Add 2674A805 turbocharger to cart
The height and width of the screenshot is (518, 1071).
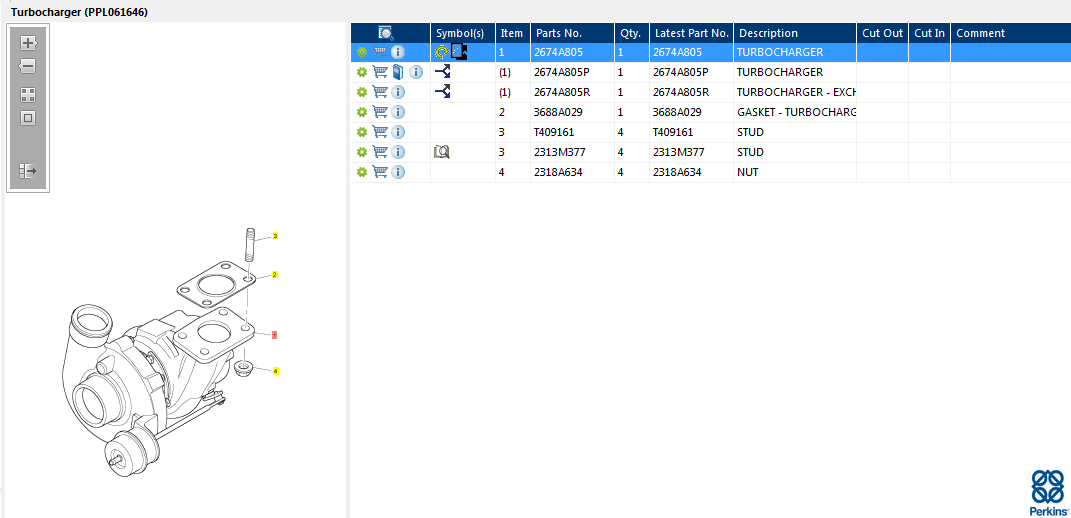[380, 52]
